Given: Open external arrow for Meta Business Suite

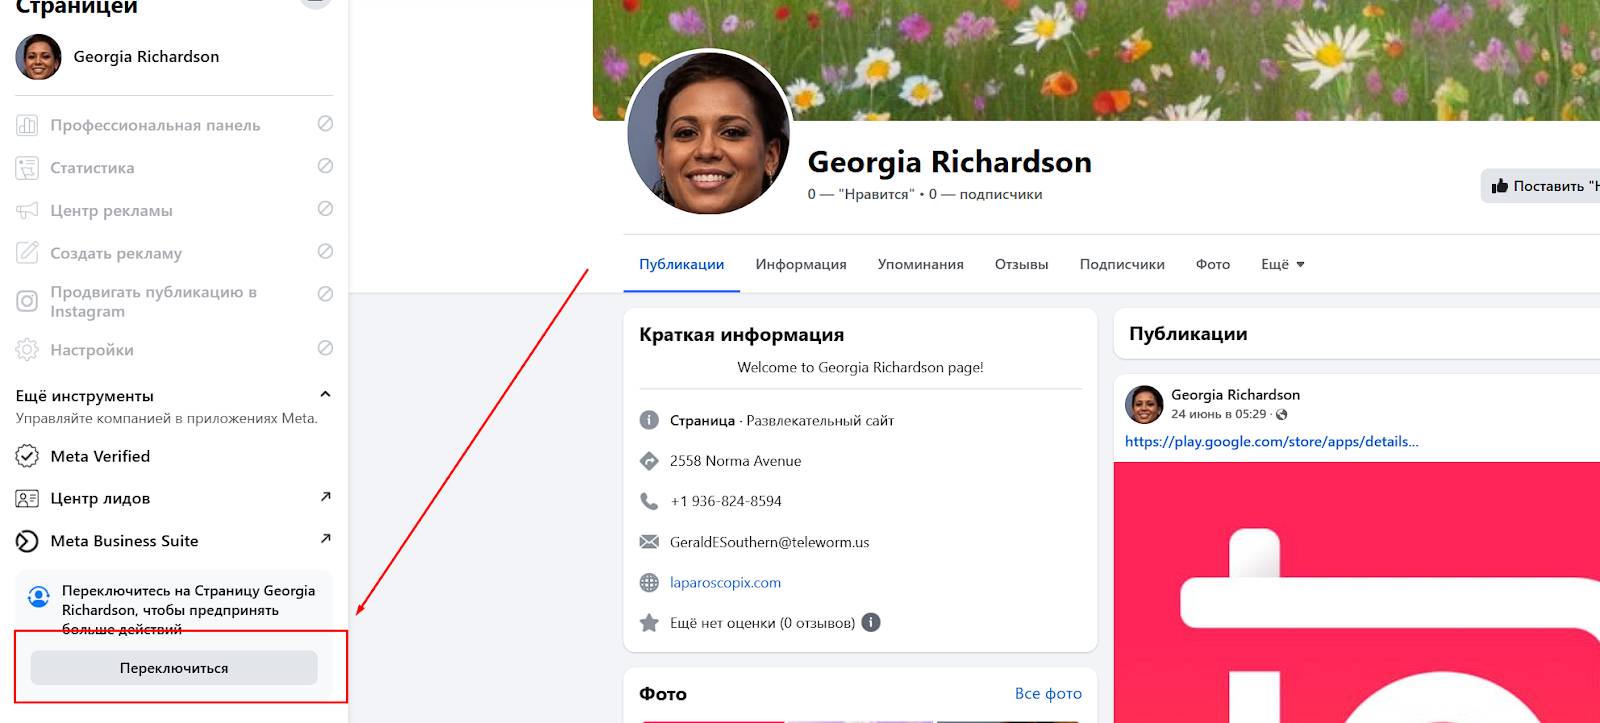Looking at the screenshot, I should pyautogui.click(x=325, y=539).
